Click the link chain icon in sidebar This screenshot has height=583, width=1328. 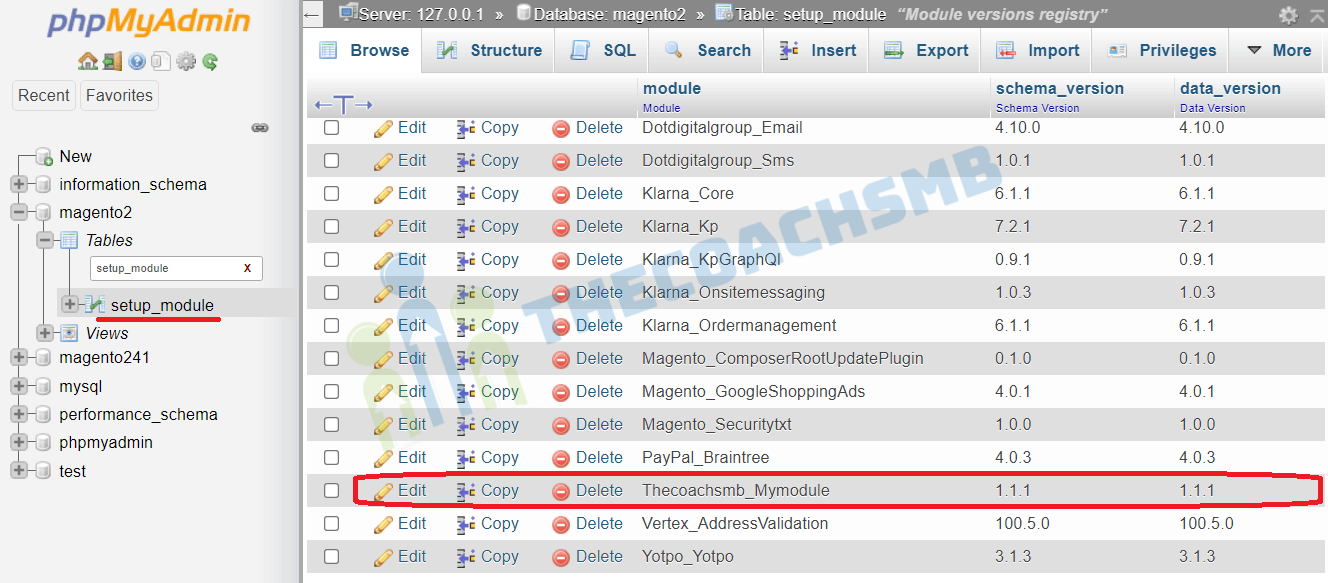pos(260,128)
